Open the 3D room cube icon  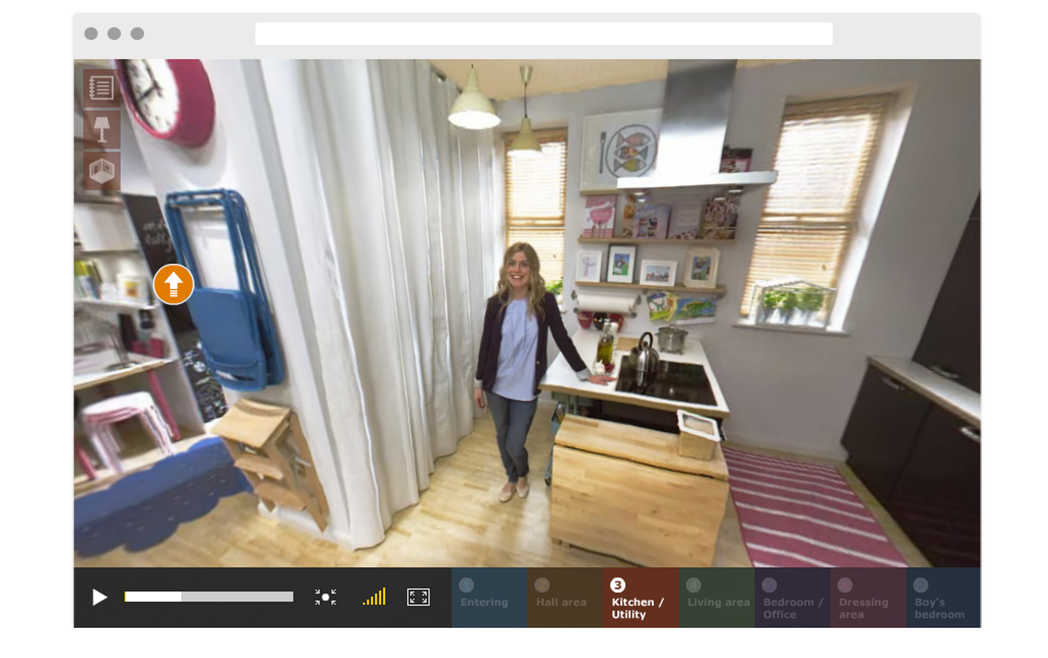tap(102, 171)
